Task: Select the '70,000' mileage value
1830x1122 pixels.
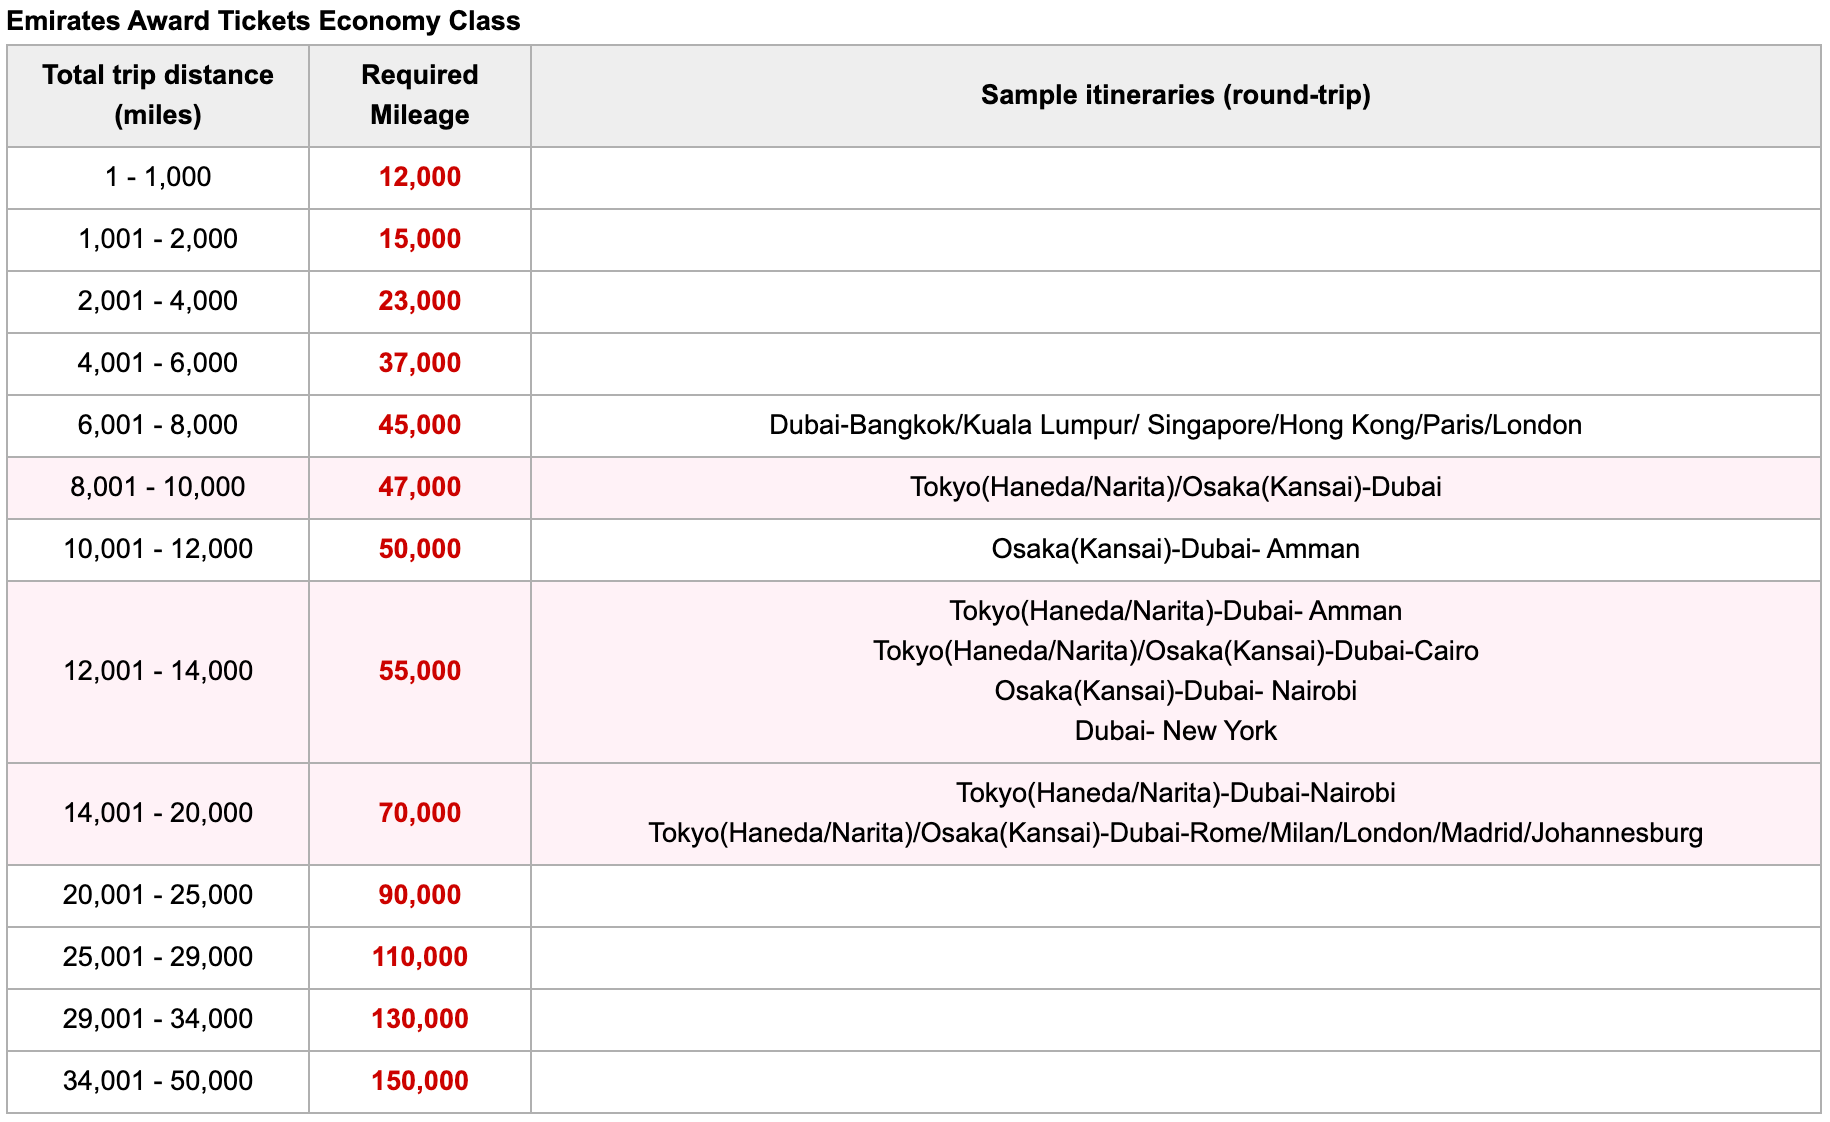Action: [420, 813]
